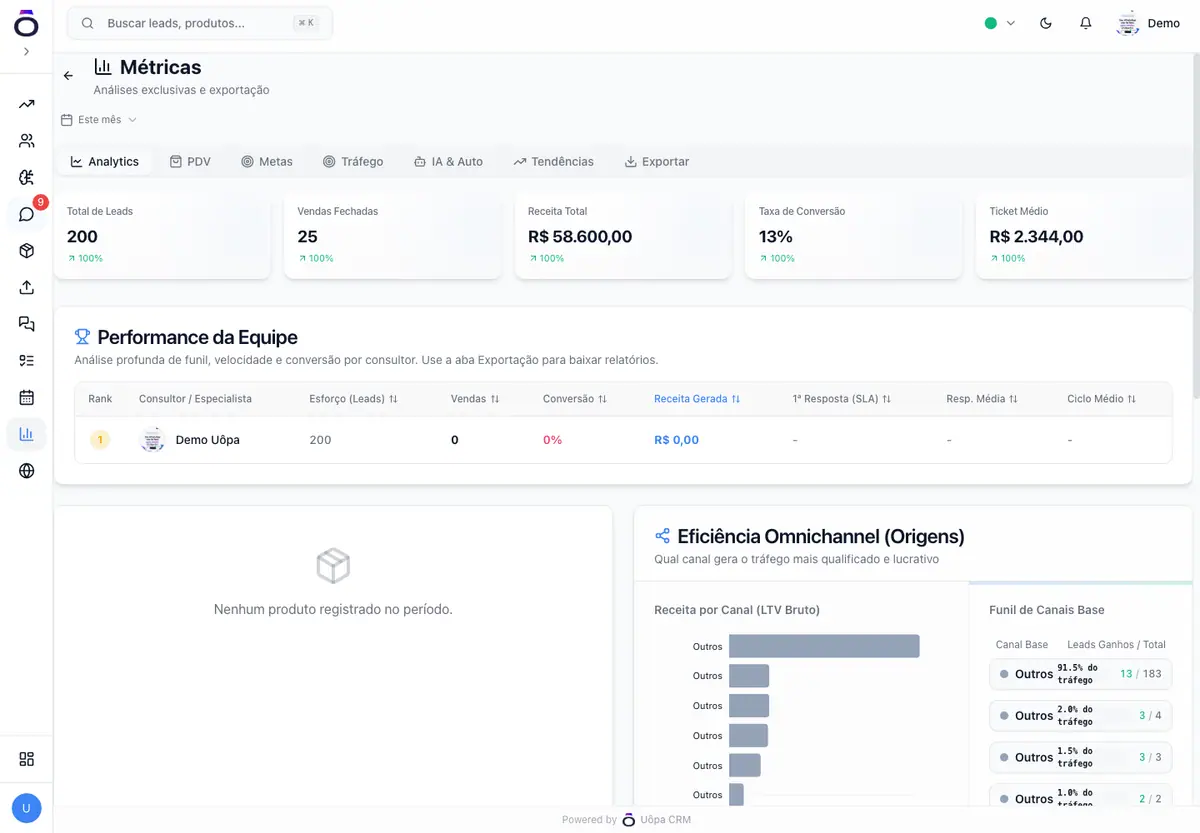
Task: Click the rank 1 badge
Action: click(100, 440)
